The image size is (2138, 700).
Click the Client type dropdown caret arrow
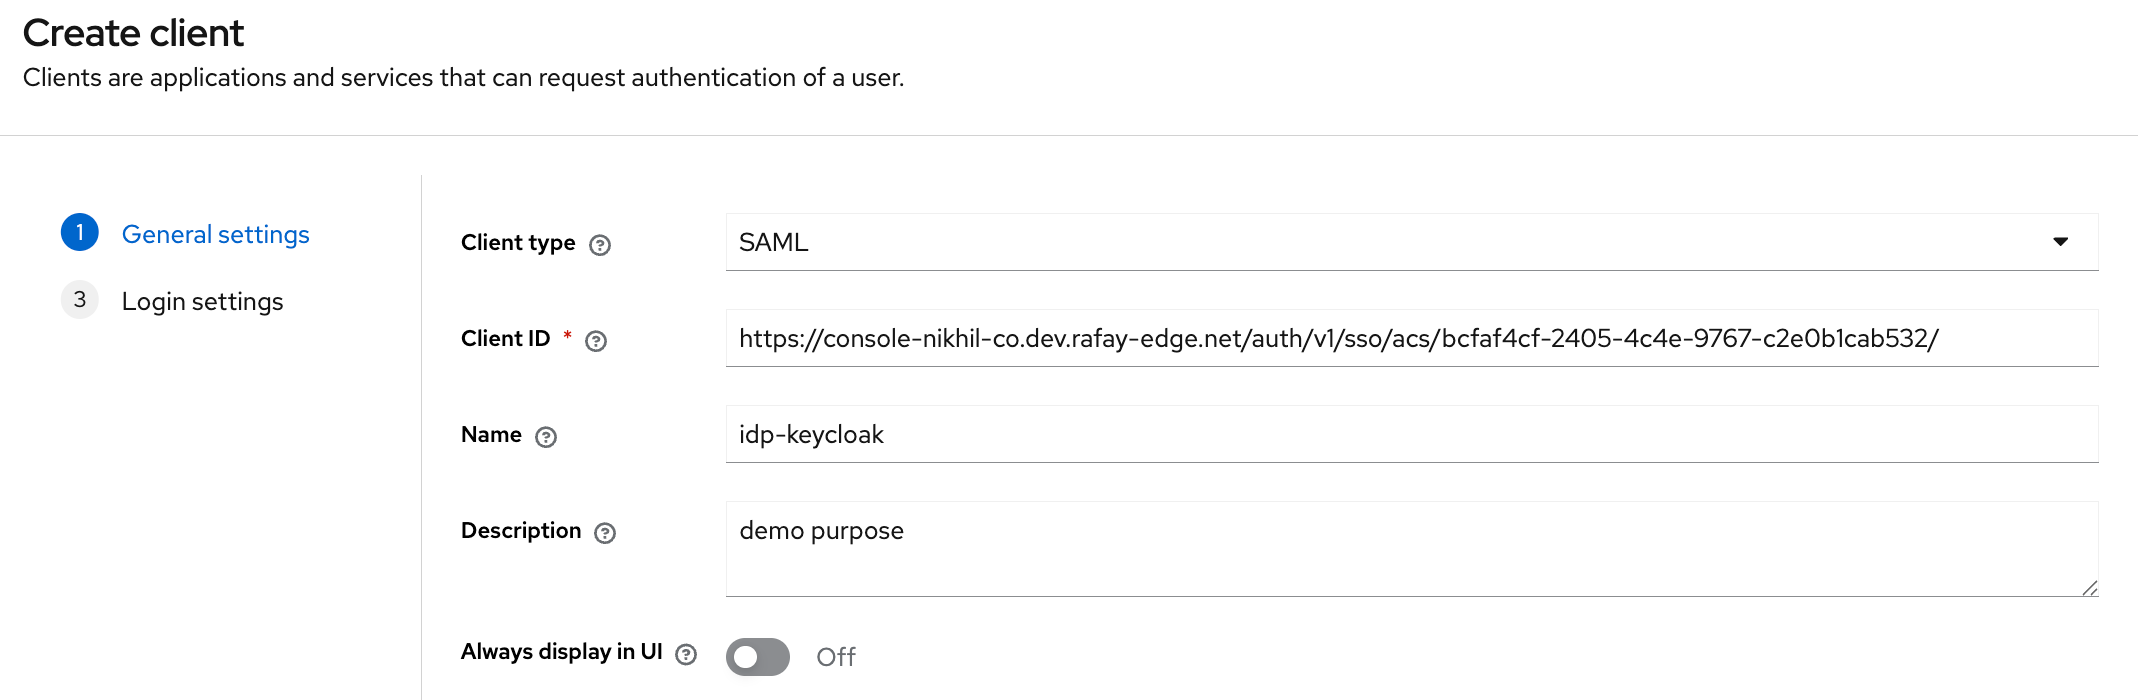[x=2060, y=242]
